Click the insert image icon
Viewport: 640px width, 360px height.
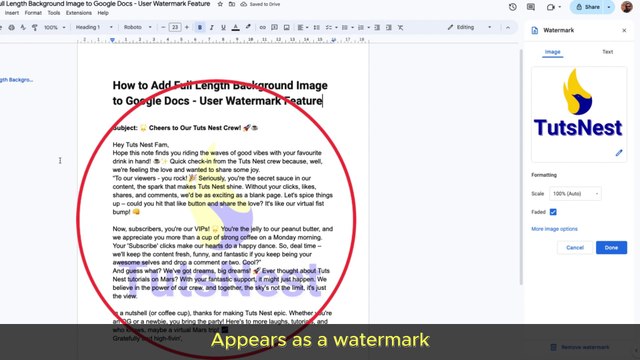[287, 27]
